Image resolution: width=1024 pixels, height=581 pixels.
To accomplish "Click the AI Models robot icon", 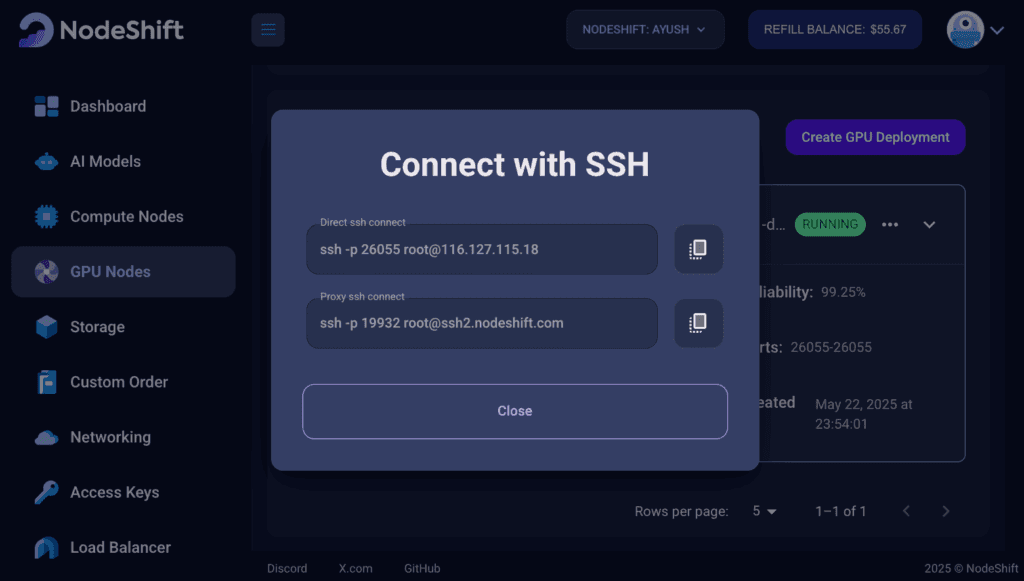I will [47, 161].
